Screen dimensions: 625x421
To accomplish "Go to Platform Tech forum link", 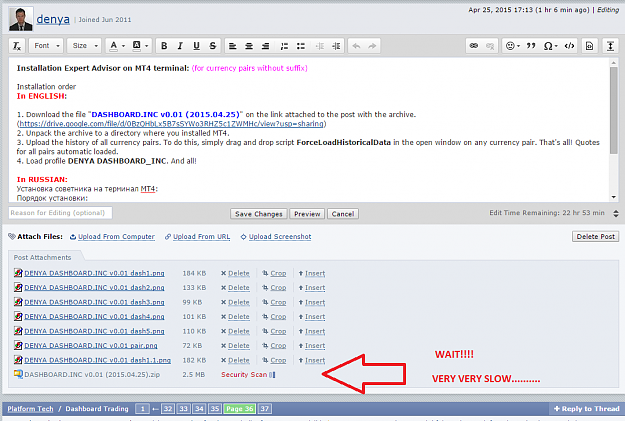I will point(30,409).
